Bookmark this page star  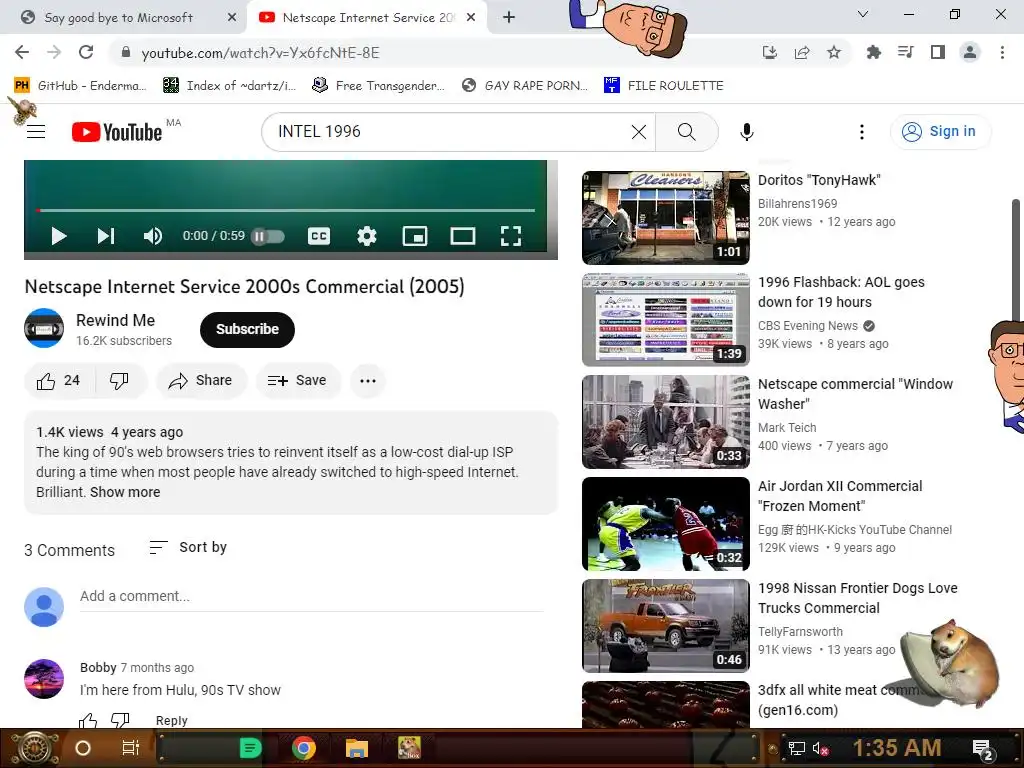[x=834, y=52]
